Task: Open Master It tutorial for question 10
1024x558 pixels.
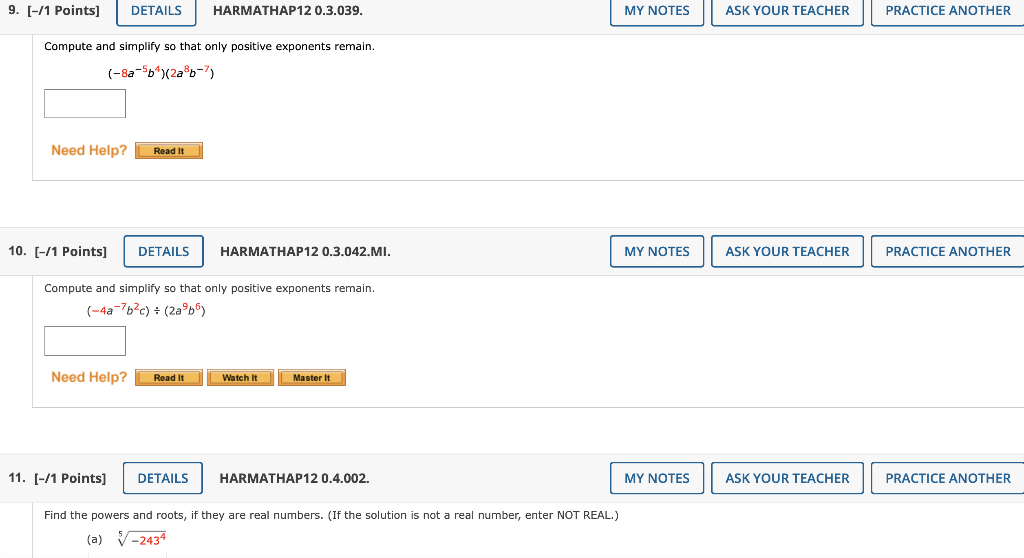Action: tap(312, 378)
